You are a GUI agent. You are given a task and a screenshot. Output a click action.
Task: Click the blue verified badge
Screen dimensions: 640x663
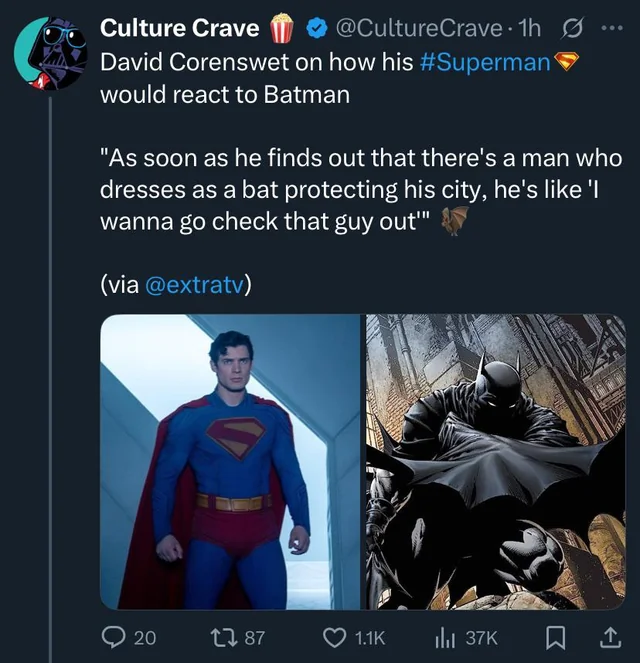click(x=313, y=28)
